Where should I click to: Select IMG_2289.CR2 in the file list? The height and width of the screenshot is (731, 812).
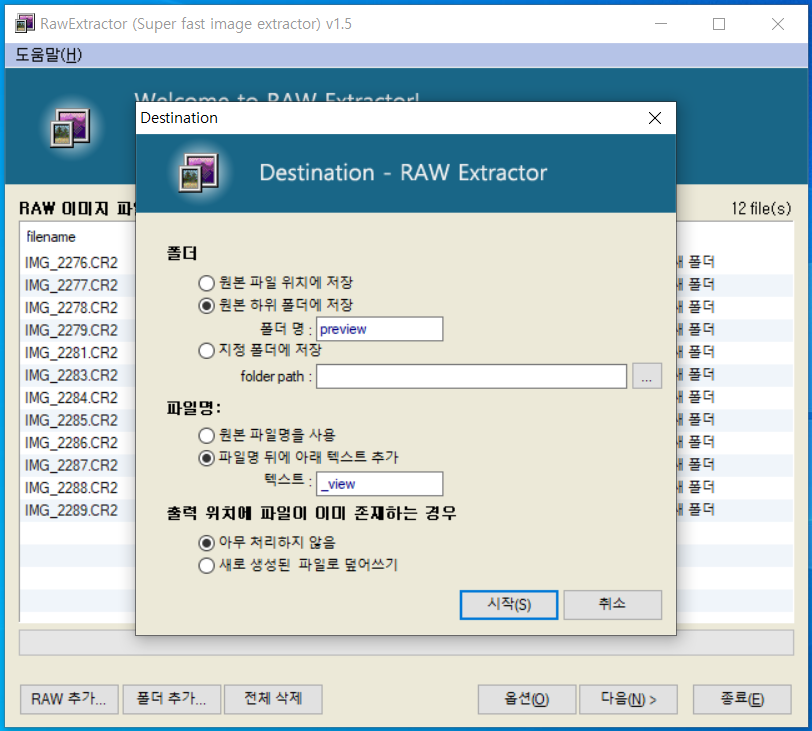pyautogui.click(x=71, y=510)
